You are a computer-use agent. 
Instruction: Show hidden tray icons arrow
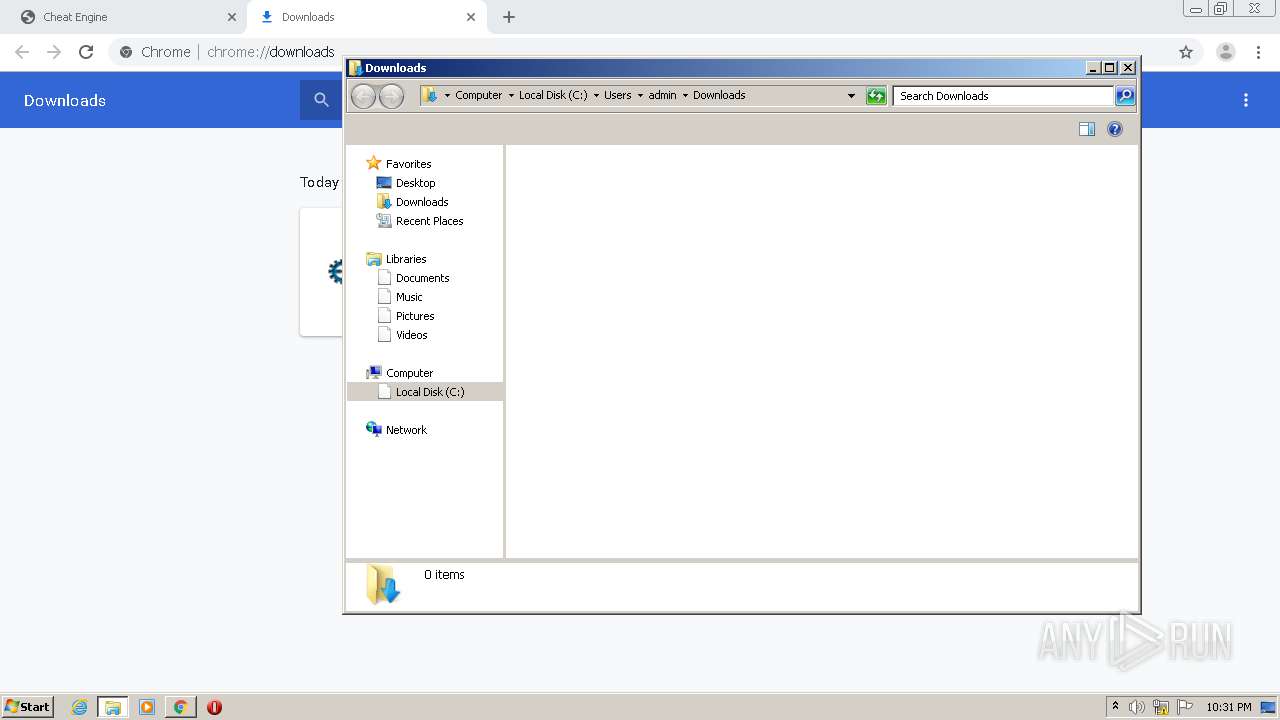1115,707
